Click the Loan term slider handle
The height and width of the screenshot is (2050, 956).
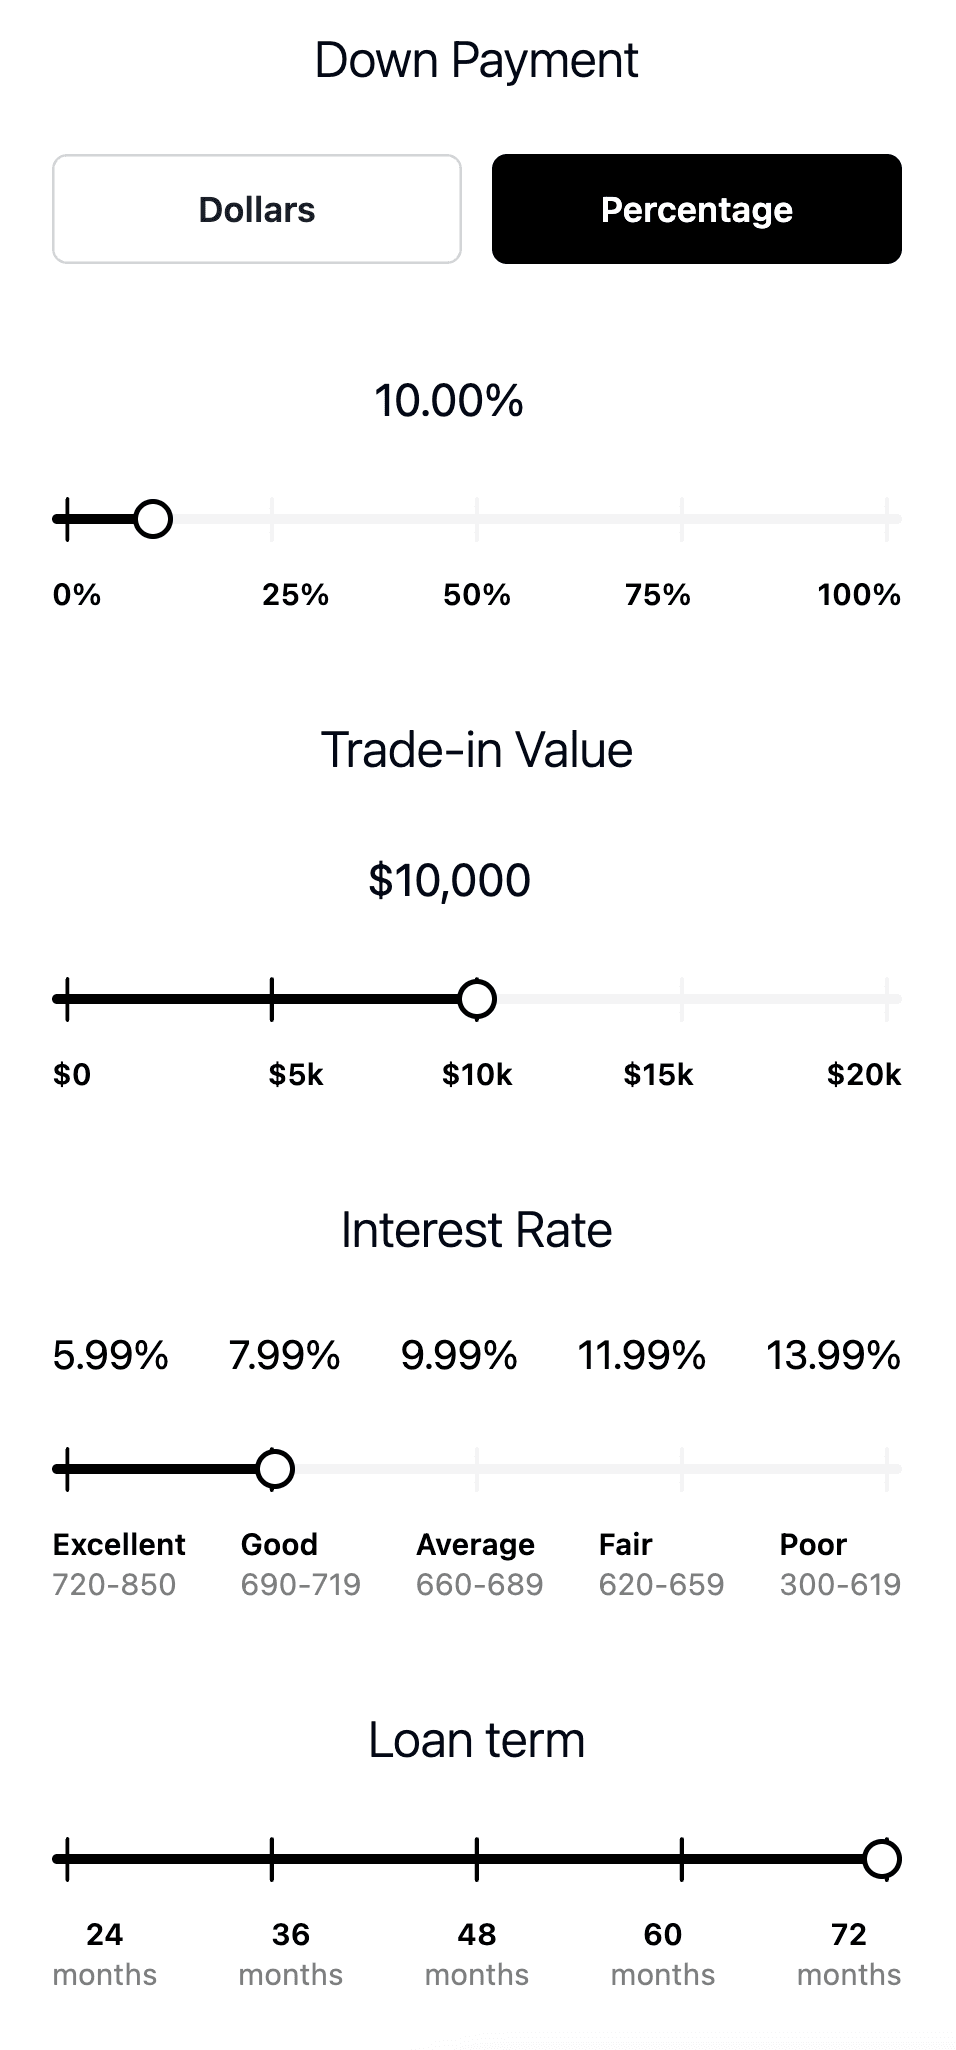[884, 1858]
